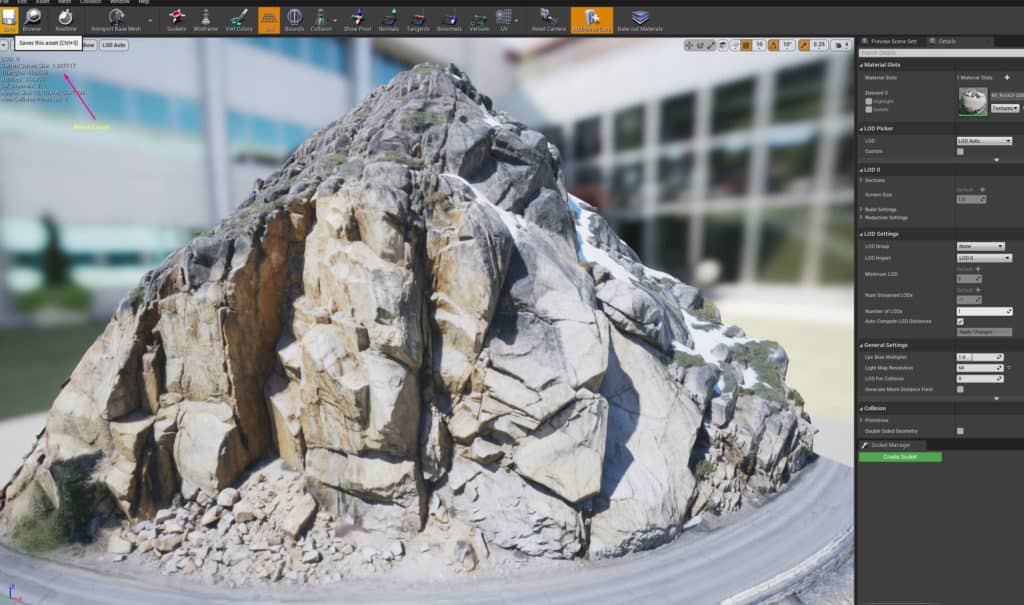Enable the Isolate checkbox for Element 0
The height and width of the screenshot is (605, 1024).
pos(869,109)
